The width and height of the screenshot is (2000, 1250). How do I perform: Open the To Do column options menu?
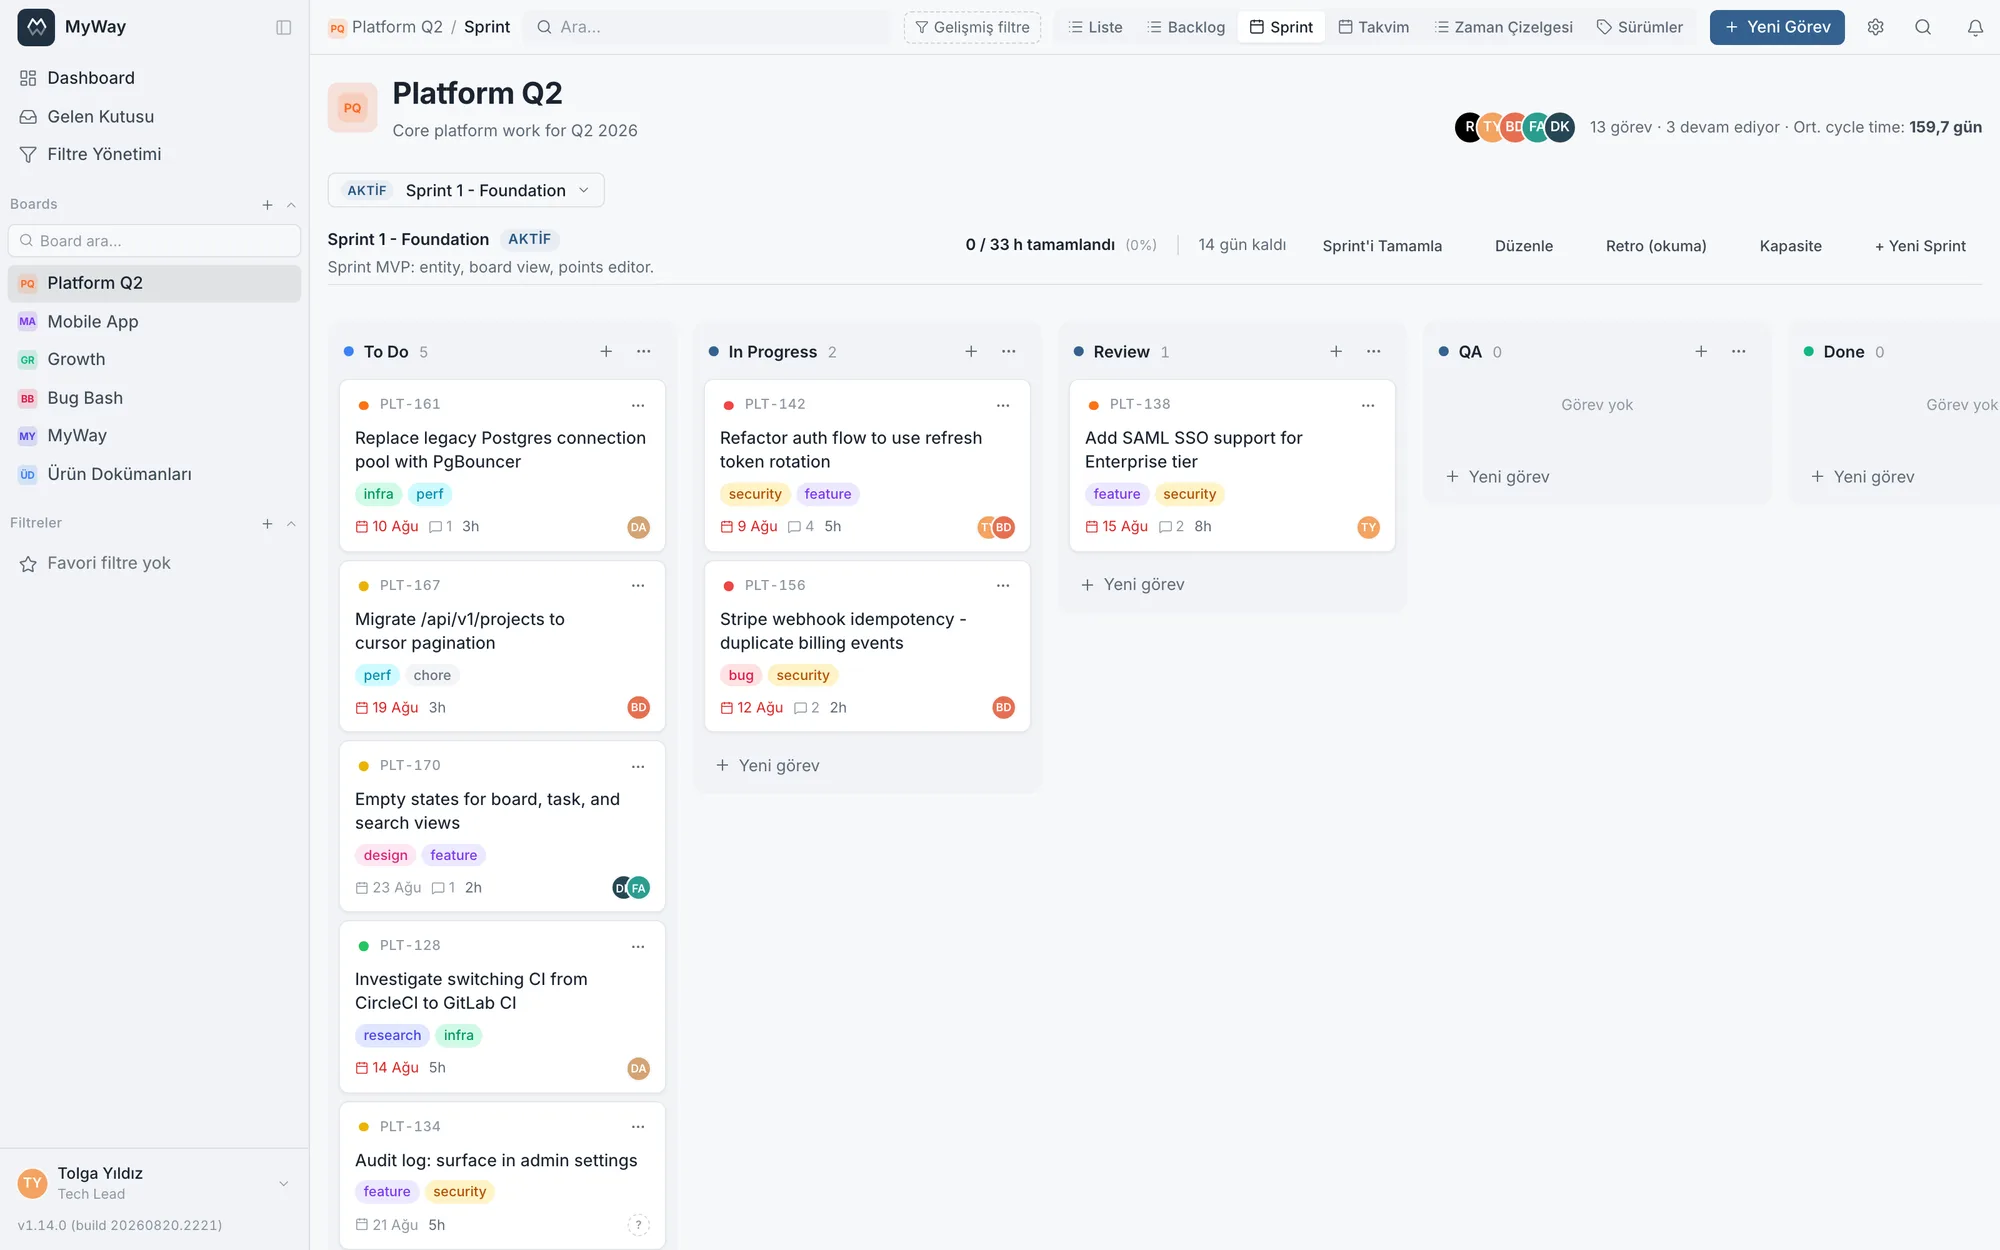pos(644,351)
